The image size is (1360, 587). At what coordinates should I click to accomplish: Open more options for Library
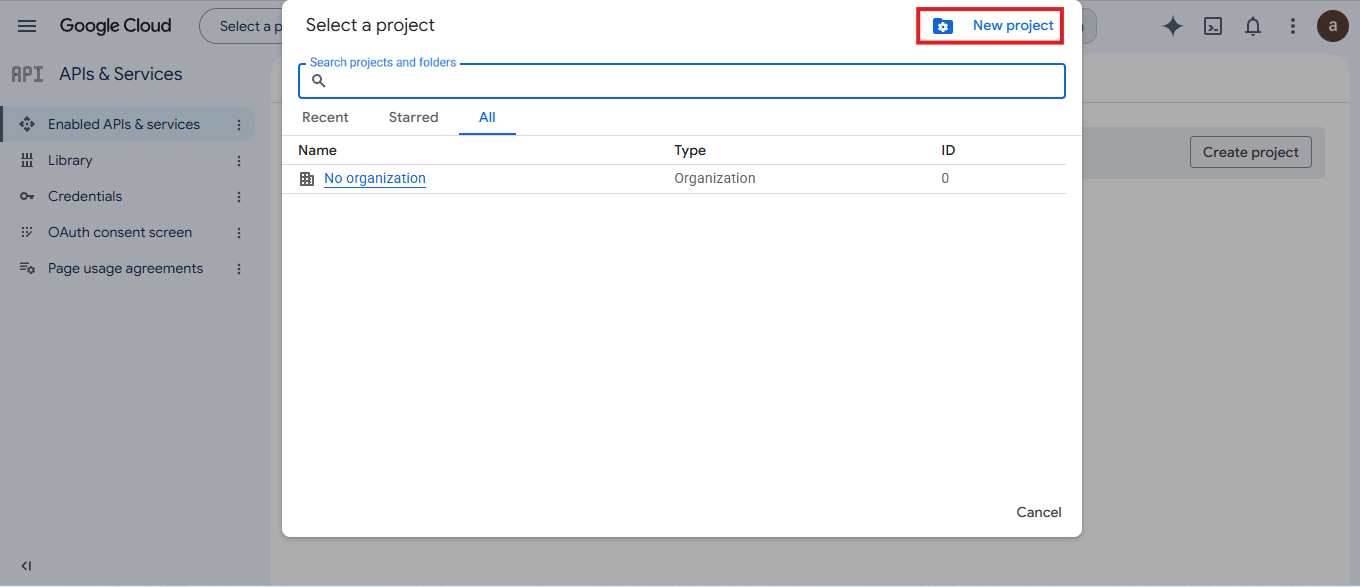(x=239, y=161)
